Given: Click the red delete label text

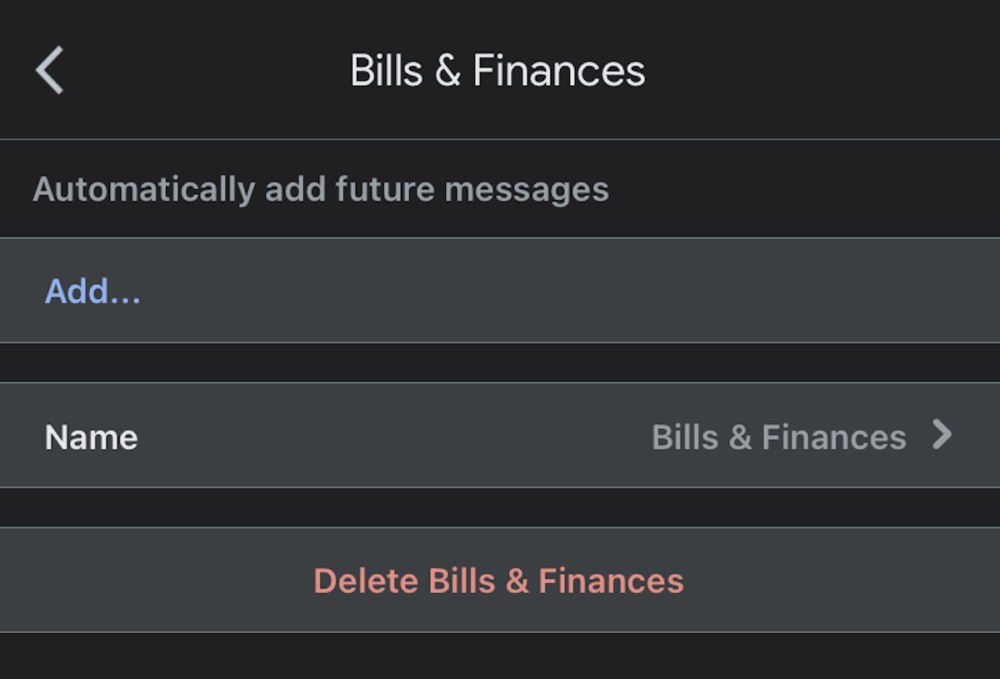Looking at the screenshot, I should click(498, 581).
